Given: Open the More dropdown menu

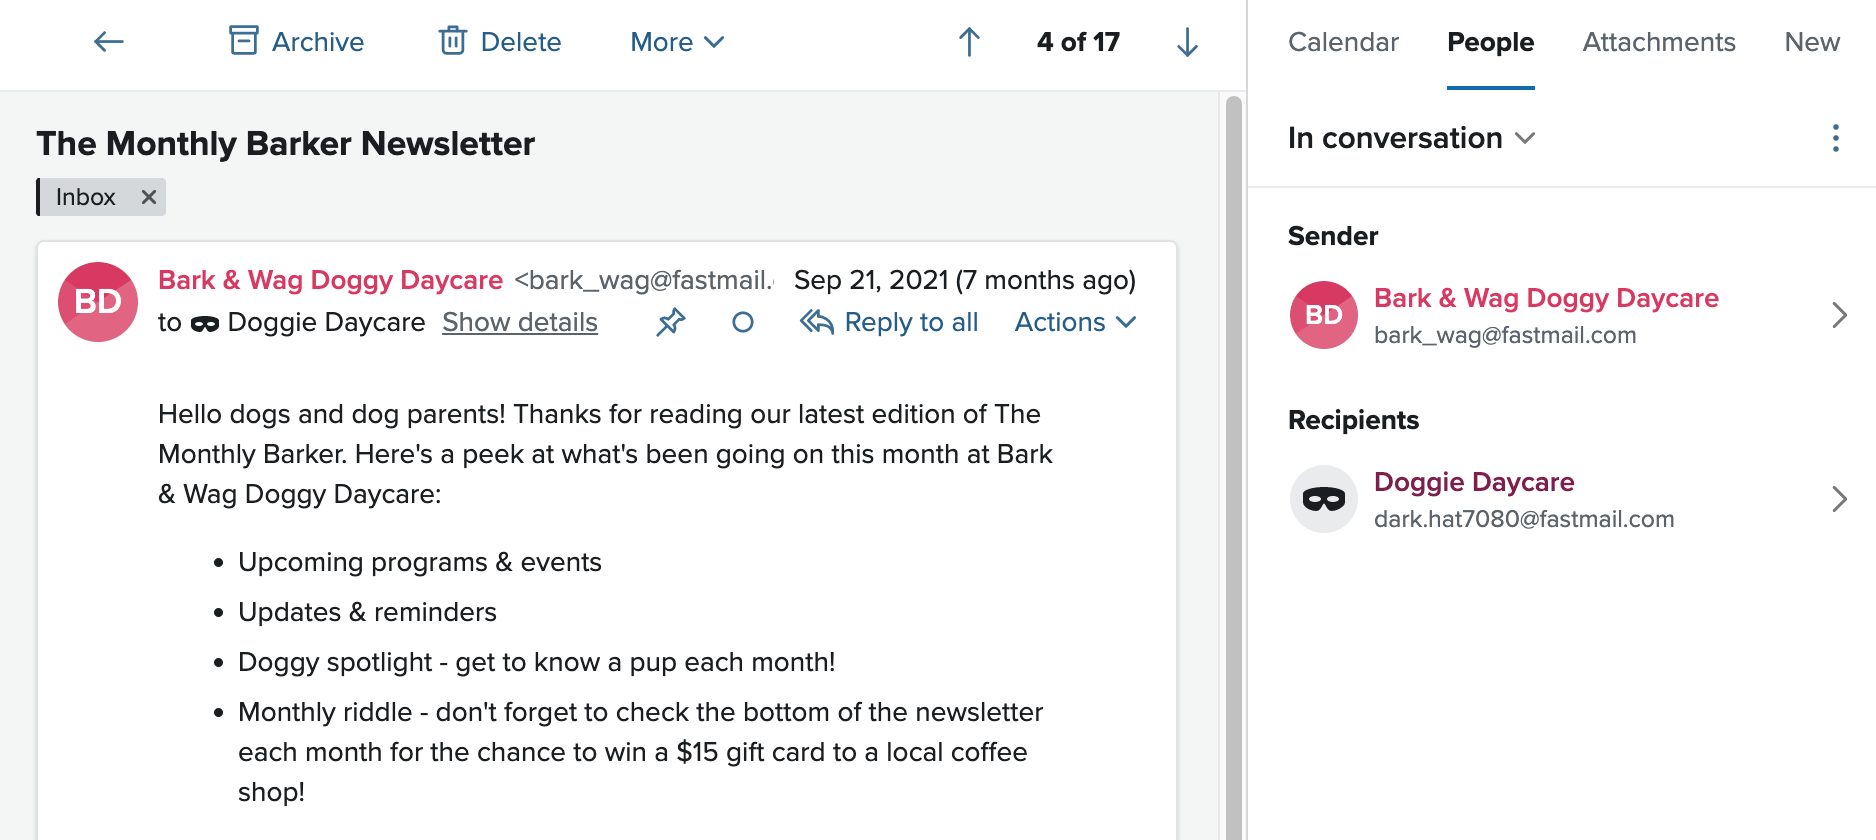Looking at the screenshot, I should coord(677,42).
